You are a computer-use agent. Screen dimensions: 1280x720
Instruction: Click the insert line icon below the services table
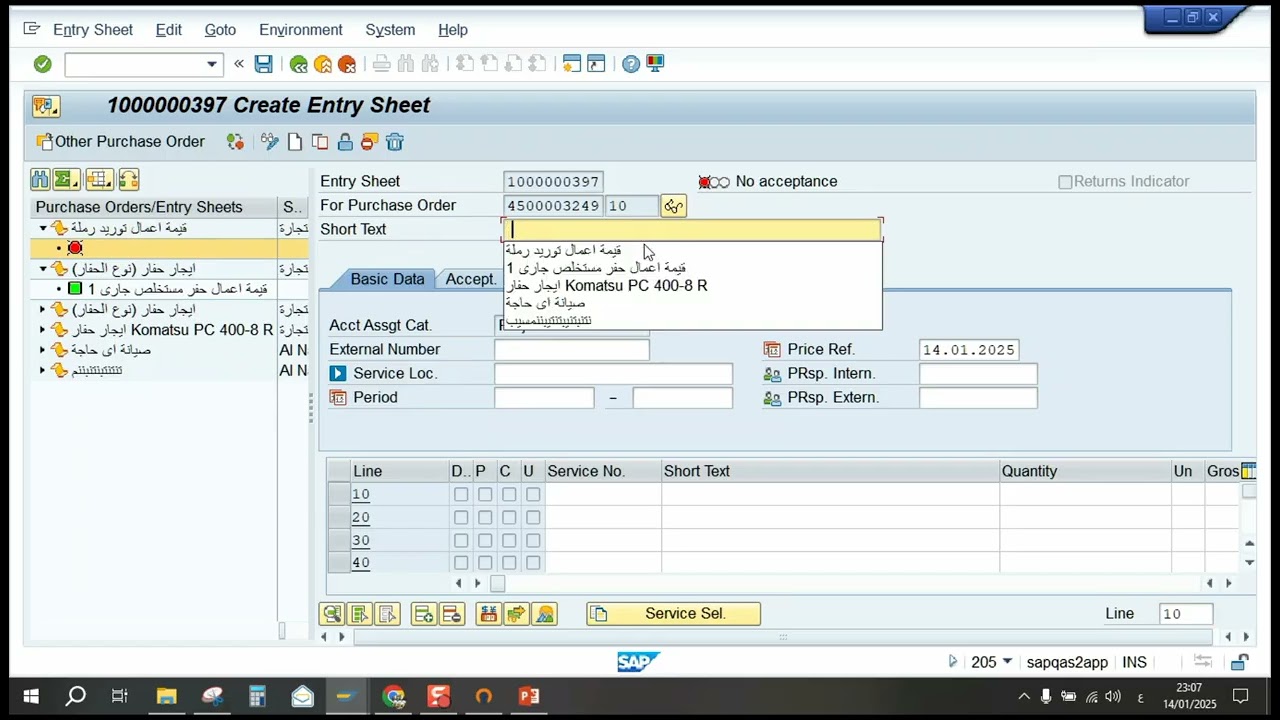point(424,614)
